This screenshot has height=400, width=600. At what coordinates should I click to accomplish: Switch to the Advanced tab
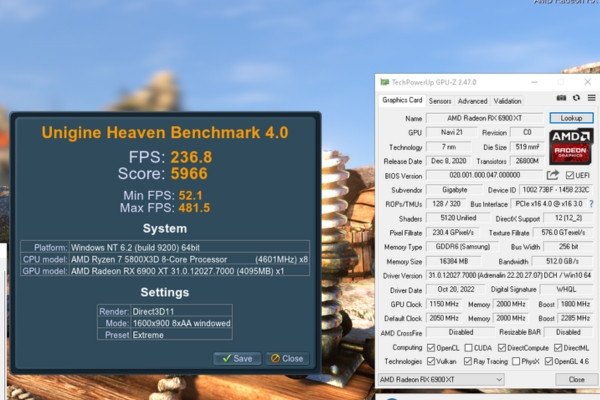[473, 101]
